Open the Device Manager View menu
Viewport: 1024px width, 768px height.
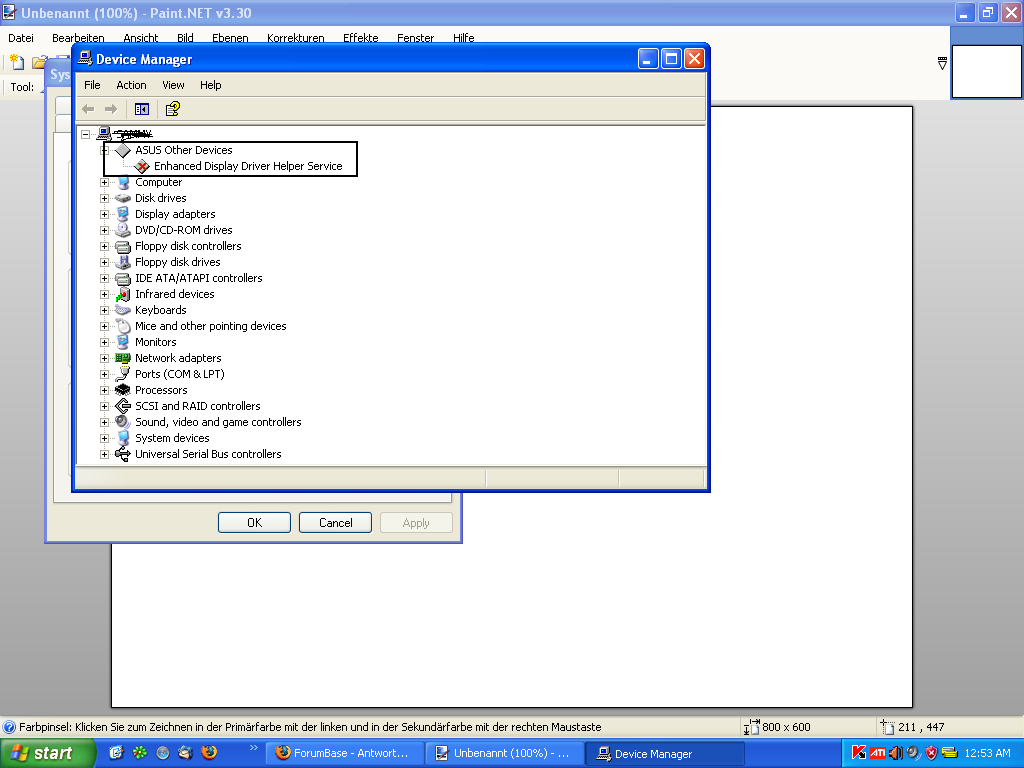coord(173,85)
